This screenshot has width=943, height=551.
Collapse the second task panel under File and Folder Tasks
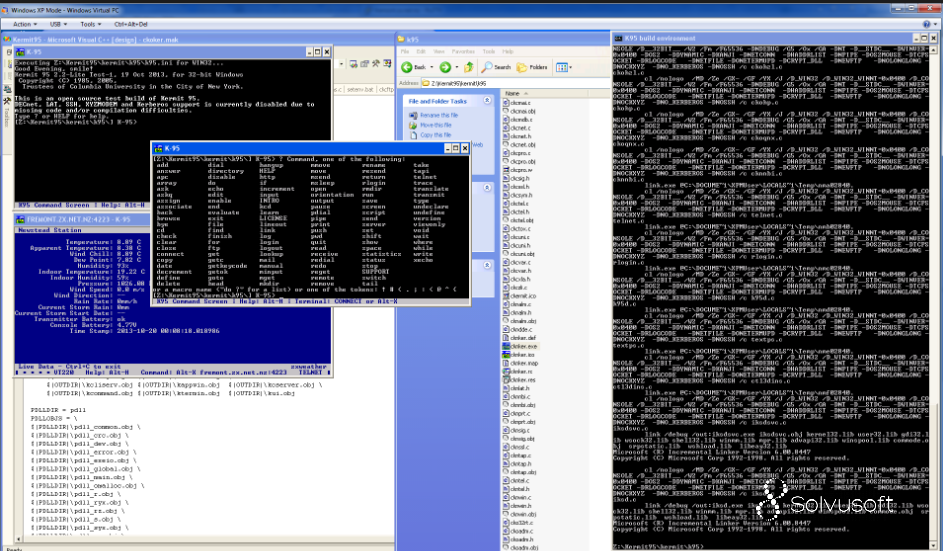tap(487, 188)
